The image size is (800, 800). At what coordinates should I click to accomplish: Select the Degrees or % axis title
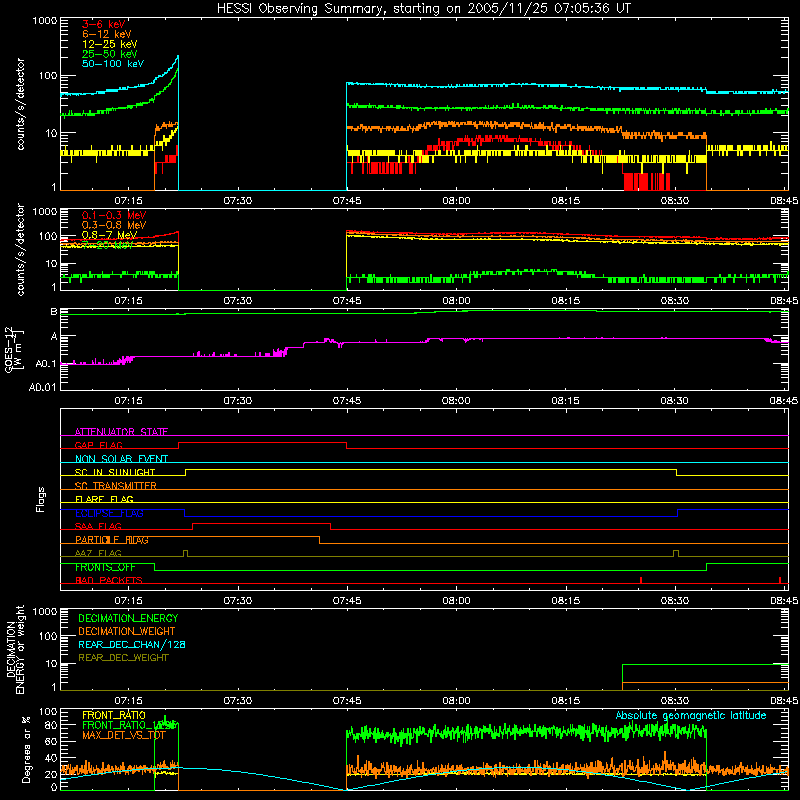pyautogui.click(x=26, y=749)
